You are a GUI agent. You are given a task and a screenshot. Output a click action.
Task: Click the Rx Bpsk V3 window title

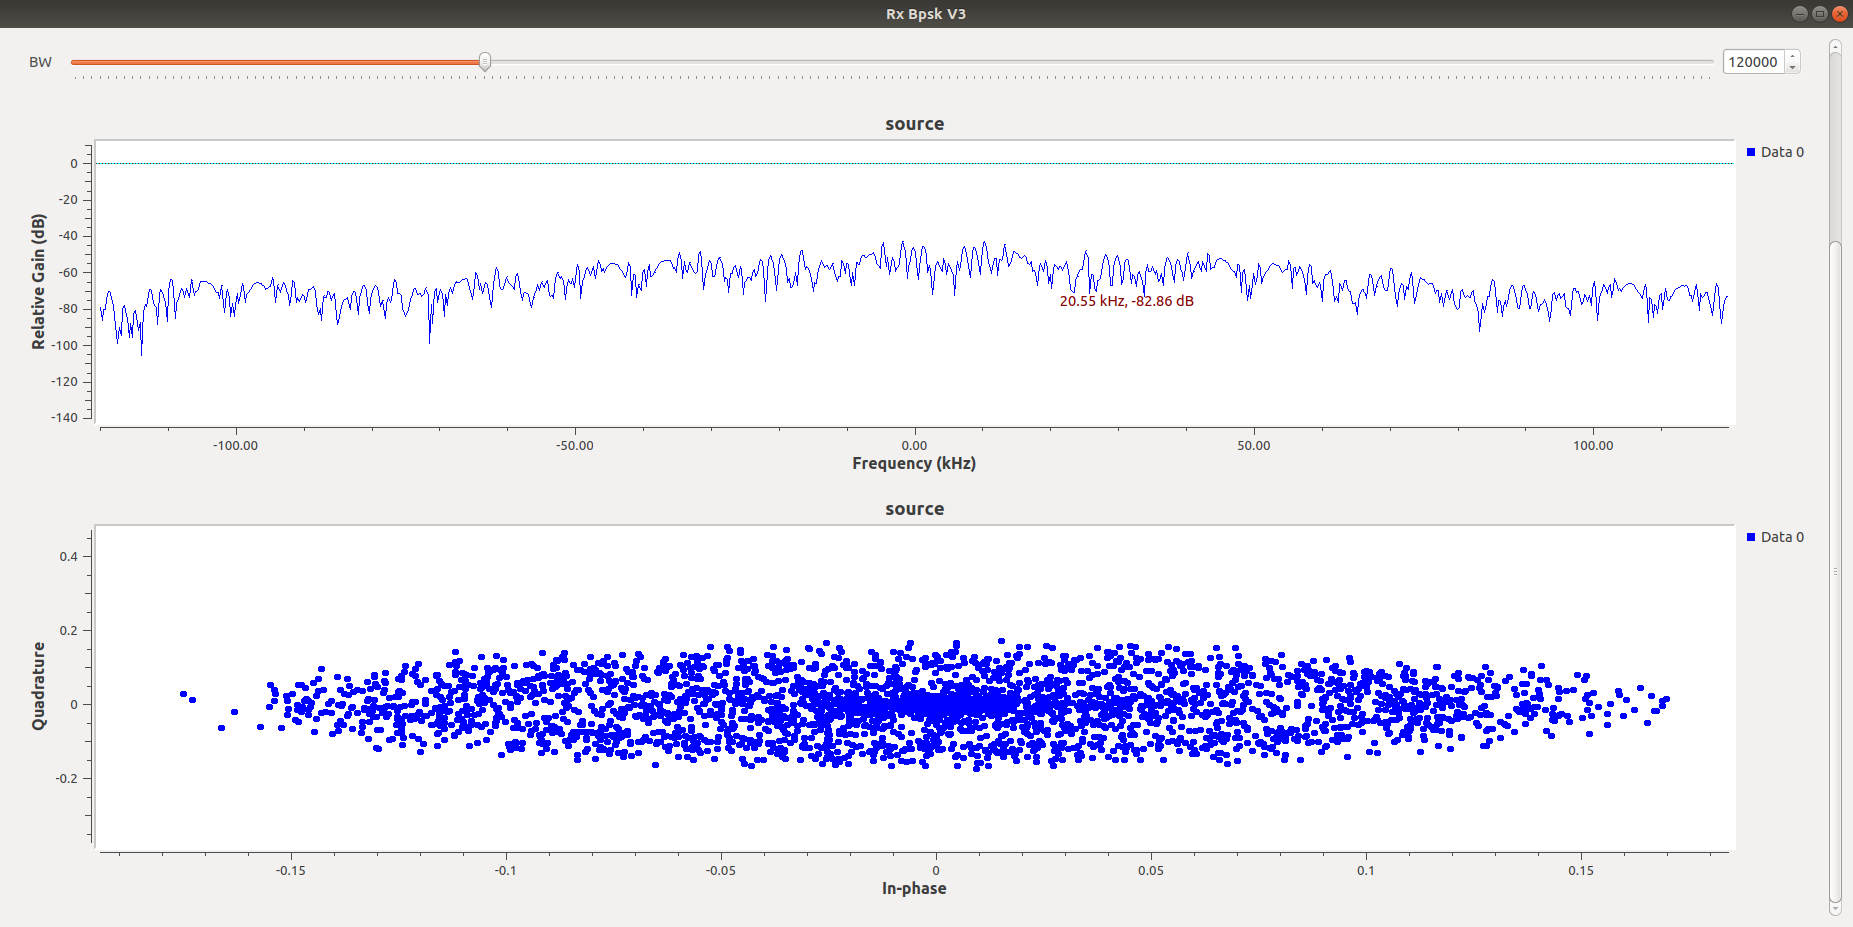click(926, 14)
